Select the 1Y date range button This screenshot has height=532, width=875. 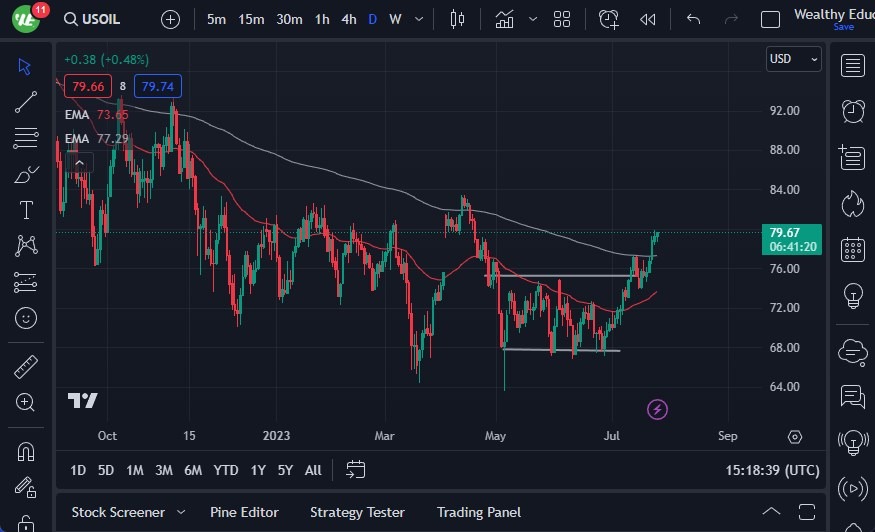[x=258, y=470]
